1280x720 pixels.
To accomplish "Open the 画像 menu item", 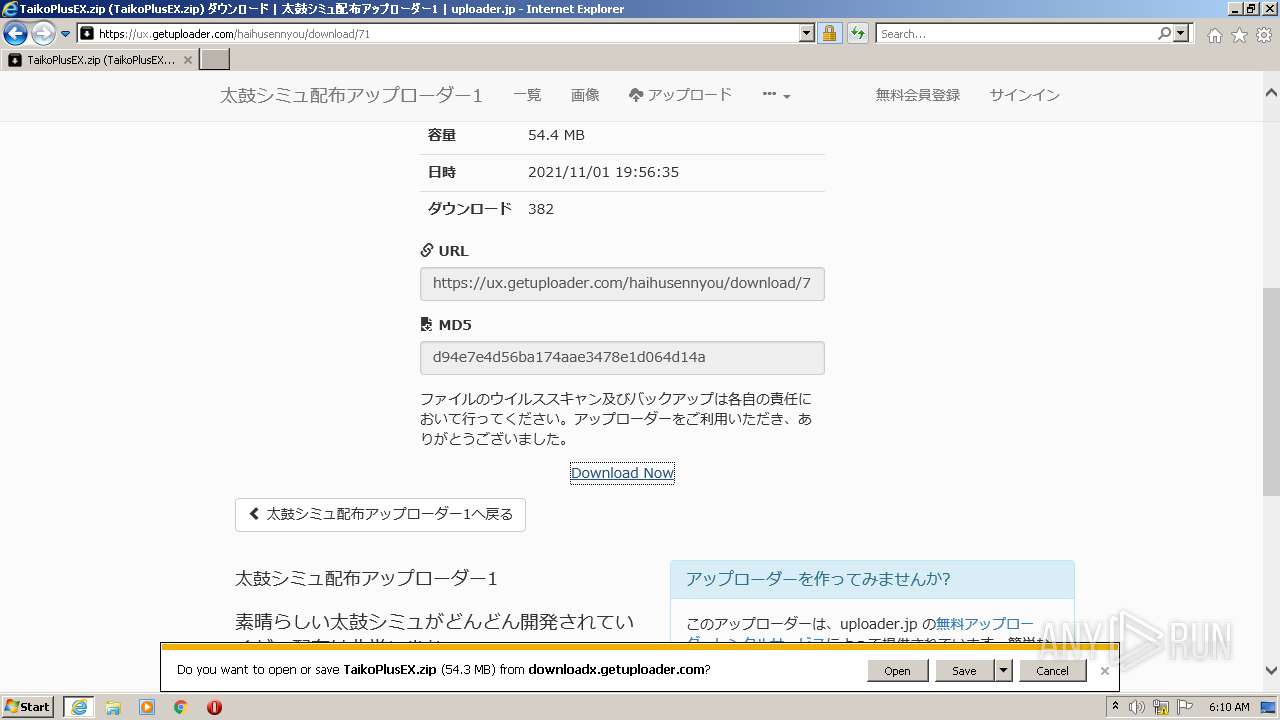I will click(x=585, y=95).
